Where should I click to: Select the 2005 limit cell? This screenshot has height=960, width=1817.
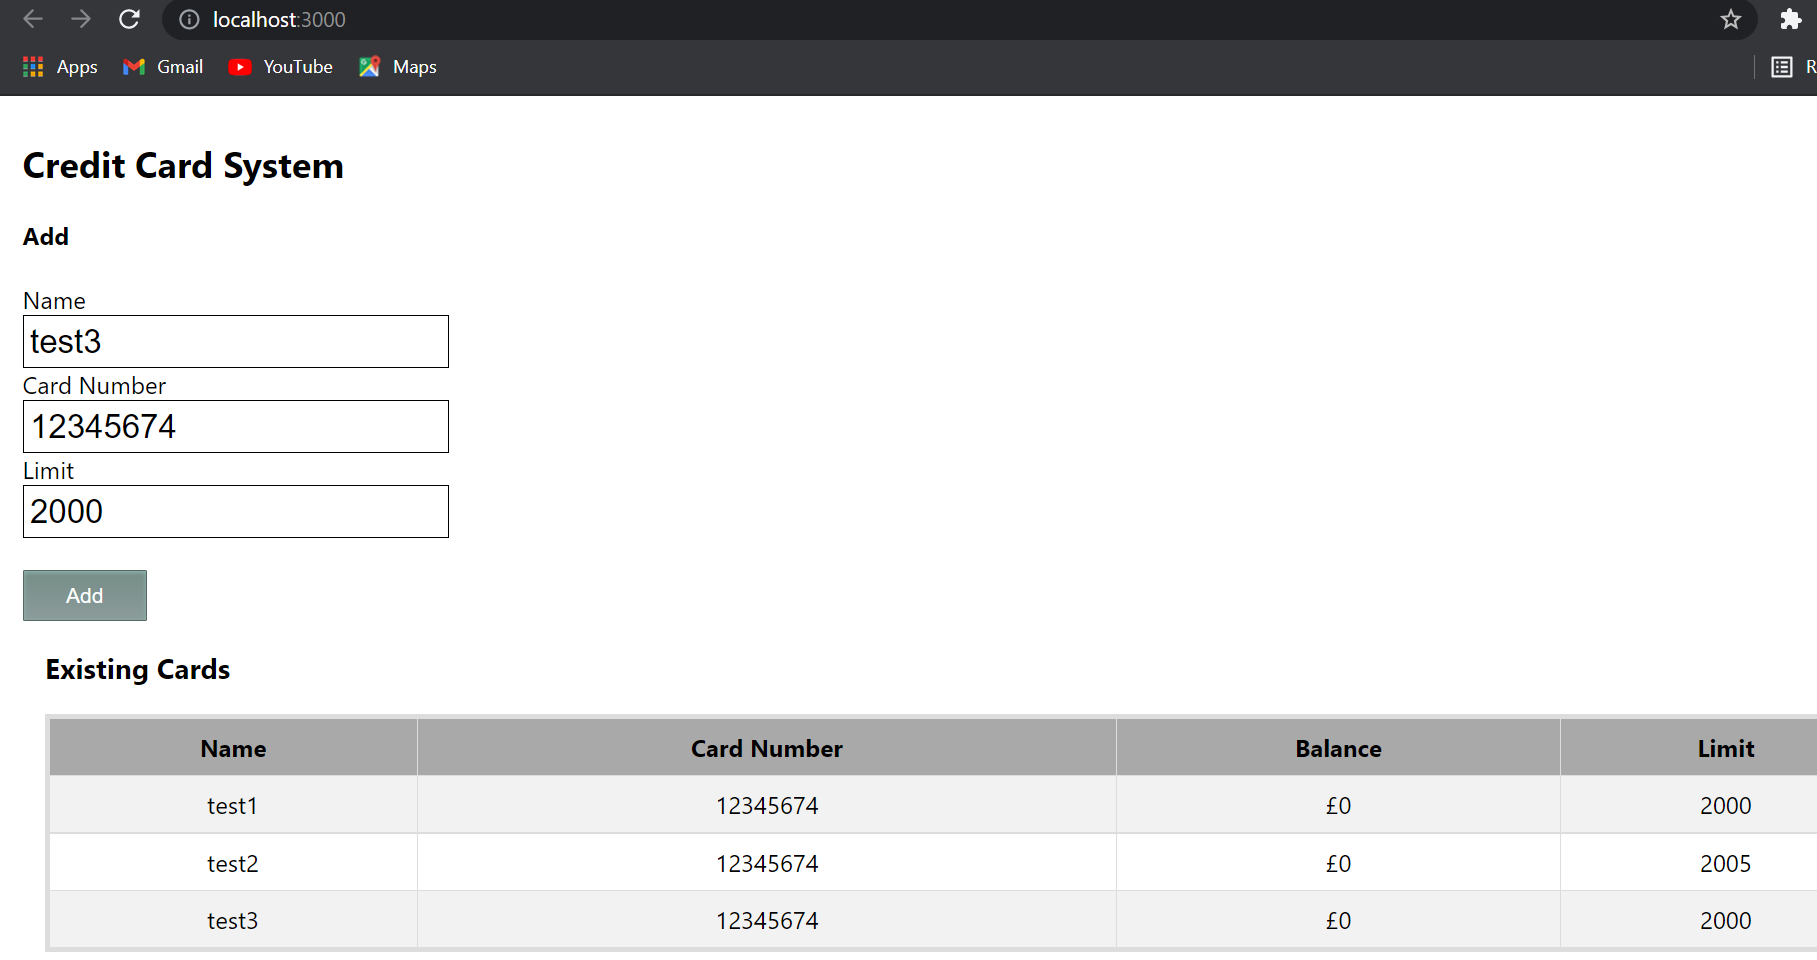coord(1689,863)
